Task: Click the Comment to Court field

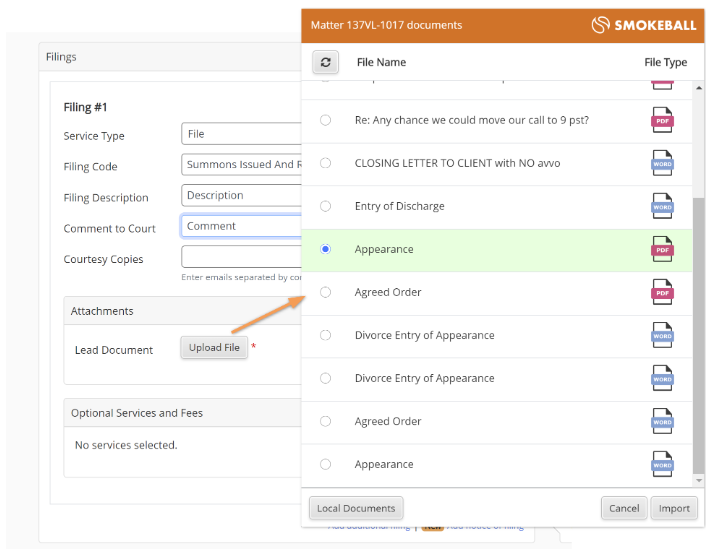Action: 242,226
